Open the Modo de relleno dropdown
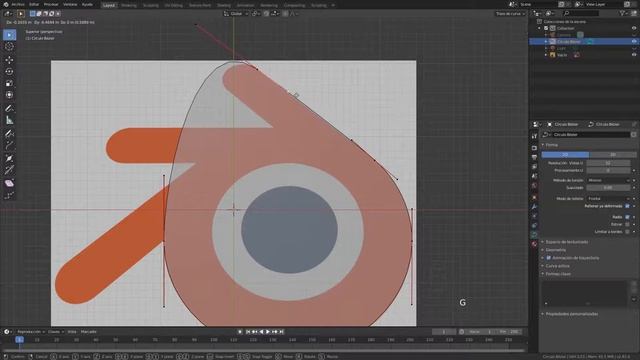 click(608, 198)
